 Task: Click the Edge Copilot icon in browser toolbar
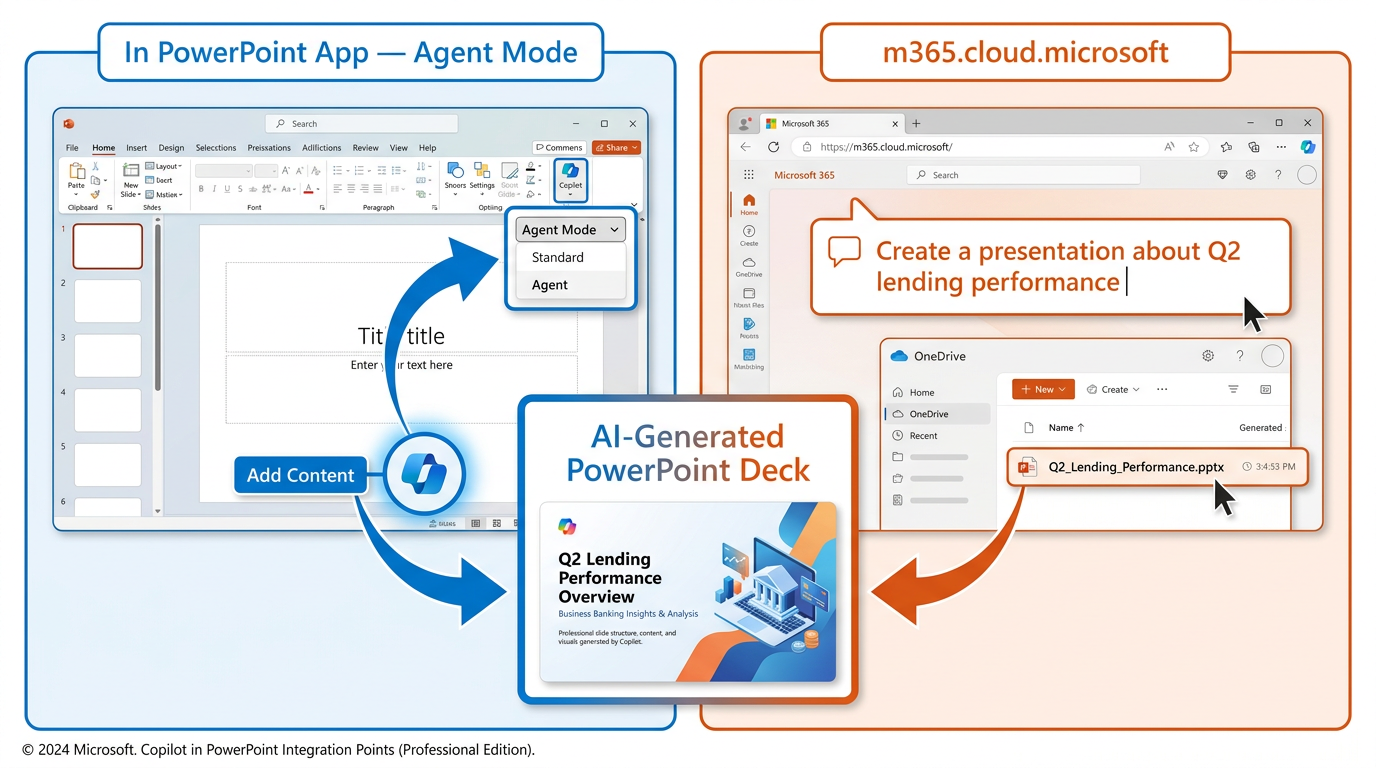pos(1307,147)
